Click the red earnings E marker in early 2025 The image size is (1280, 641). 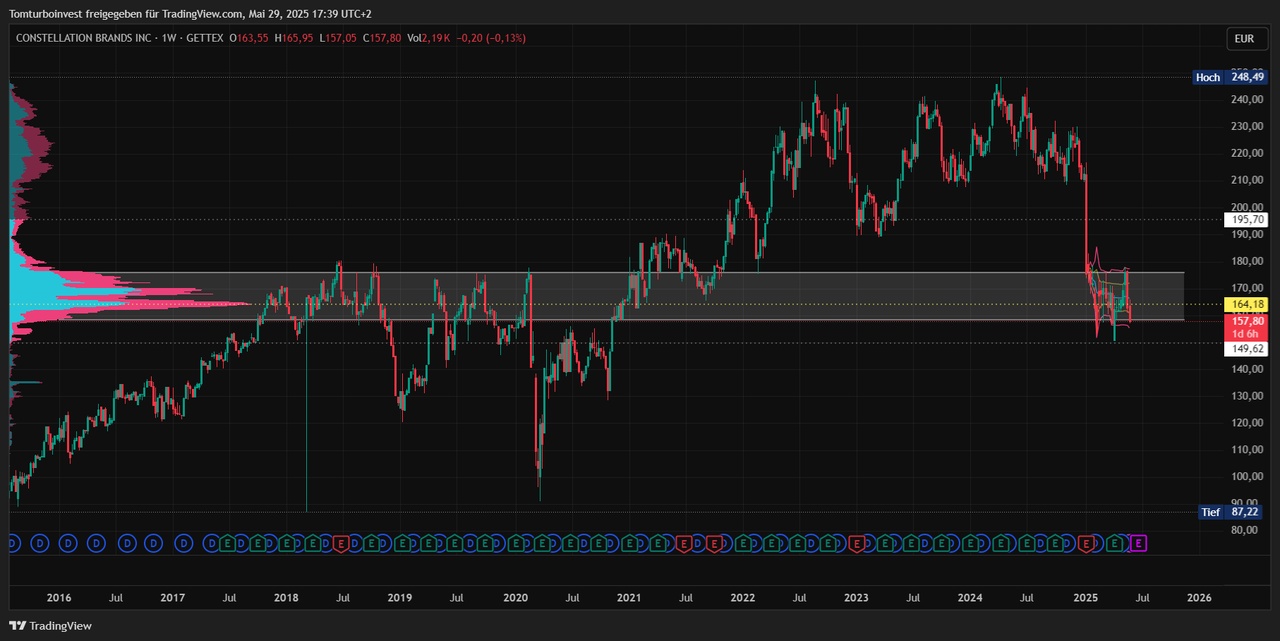coord(1087,543)
